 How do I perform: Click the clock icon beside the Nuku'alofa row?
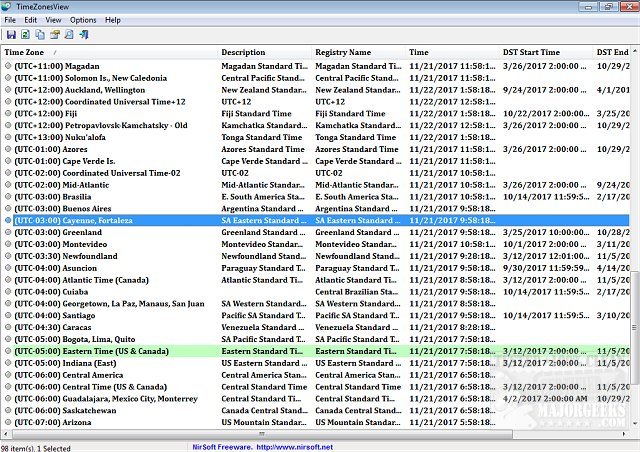(x=8, y=137)
